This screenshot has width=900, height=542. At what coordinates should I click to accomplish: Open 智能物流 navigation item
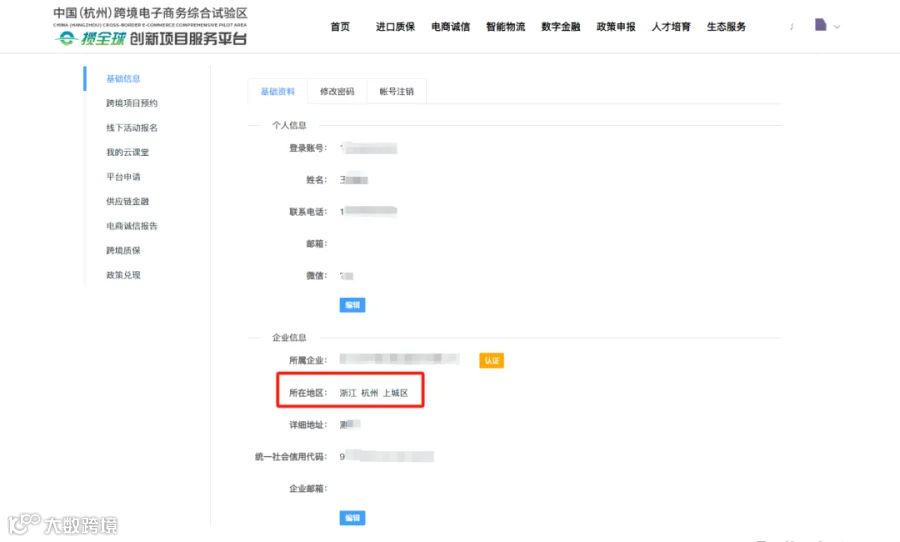505,26
